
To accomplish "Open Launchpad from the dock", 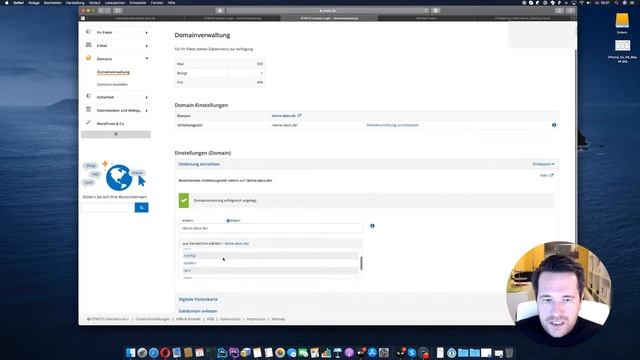I will (142, 353).
